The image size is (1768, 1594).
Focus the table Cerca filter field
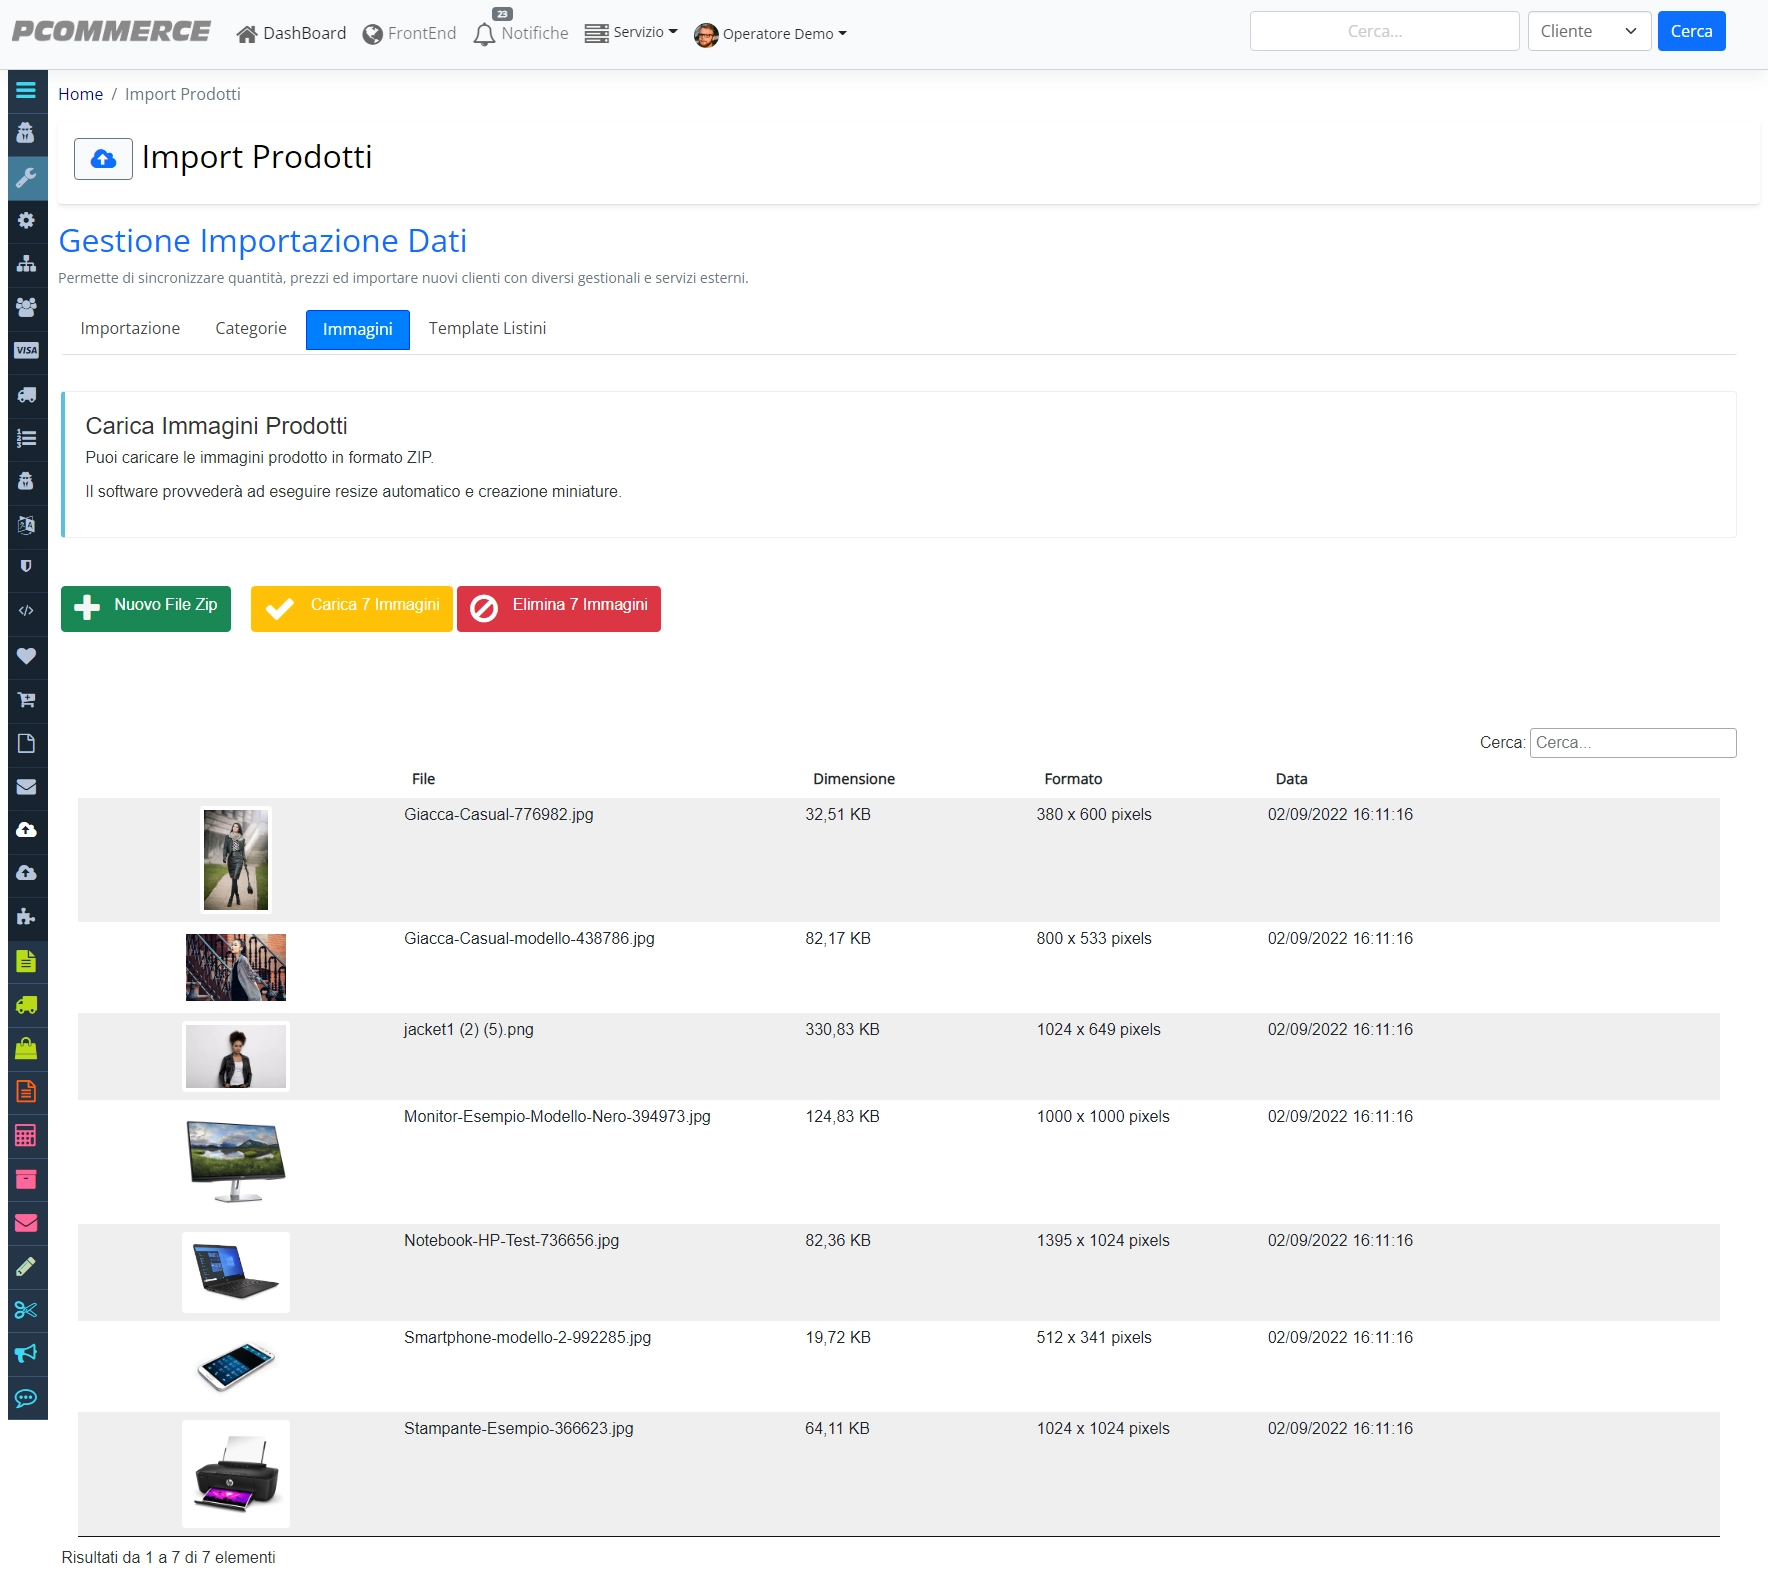[1633, 743]
